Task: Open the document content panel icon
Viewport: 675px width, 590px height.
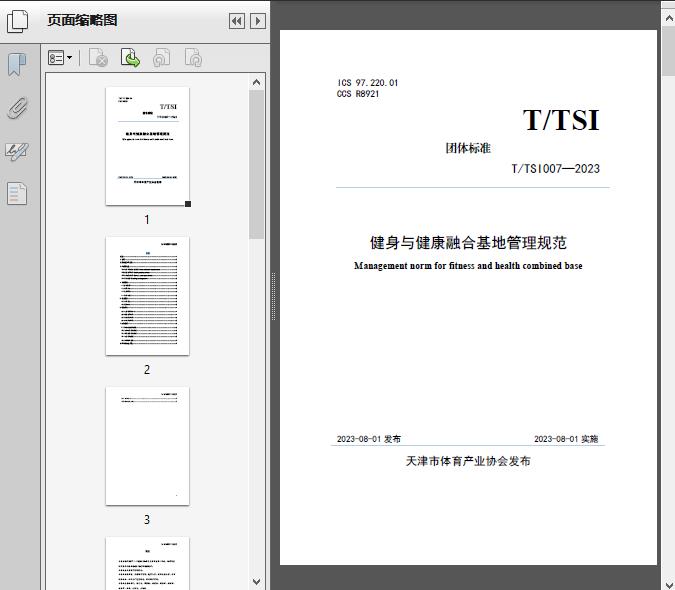Action: click(17, 193)
